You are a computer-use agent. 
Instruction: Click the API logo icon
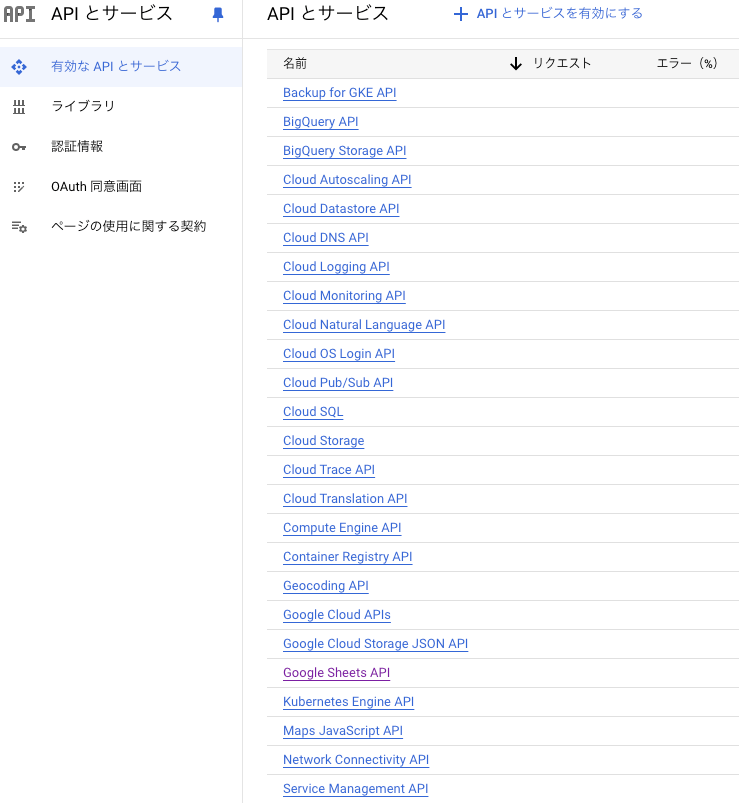pyautogui.click(x=19, y=14)
